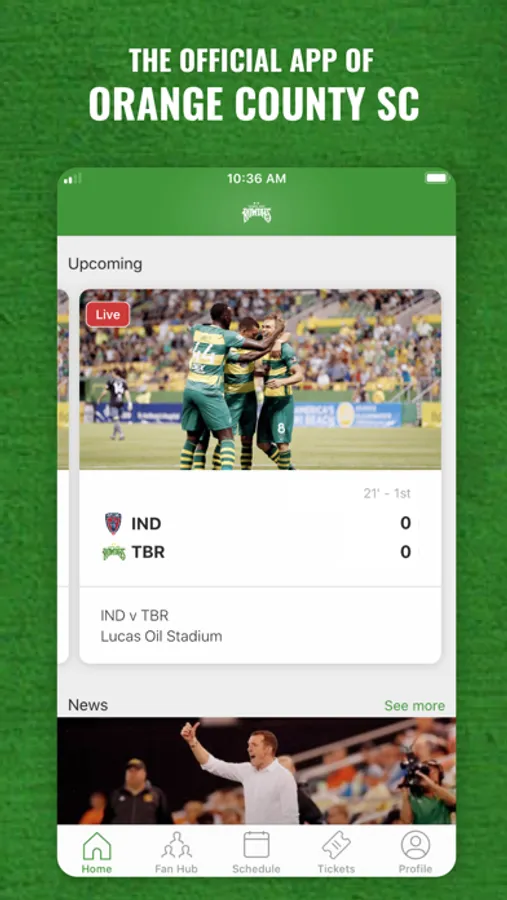Select the Schedule calendar icon
Viewport: 507px width, 900px height.
pyautogui.click(x=256, y=845)
